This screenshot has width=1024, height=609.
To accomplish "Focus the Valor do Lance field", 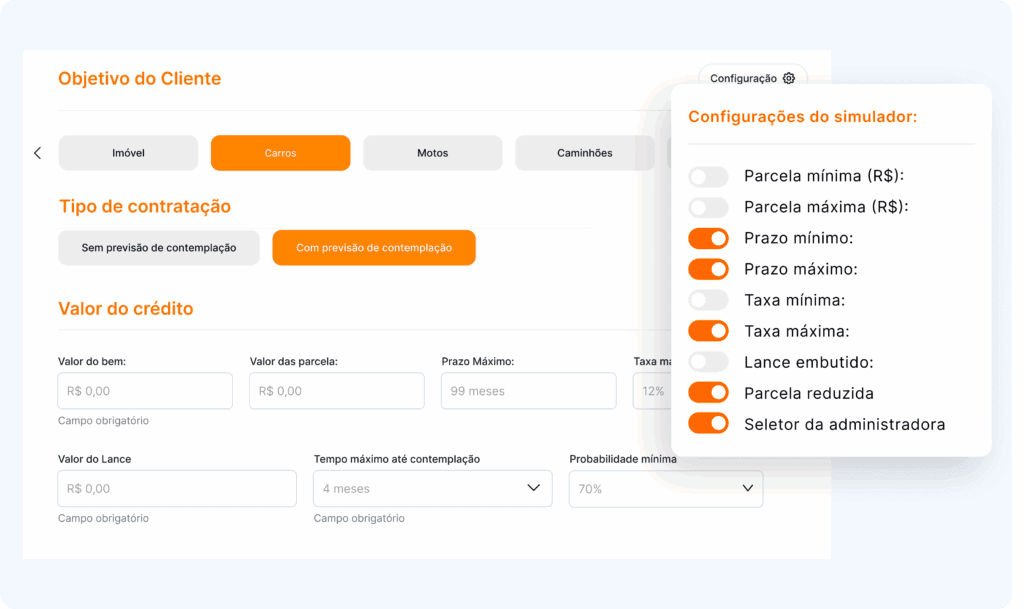I will pyautogui.click(x=177, y=489).
